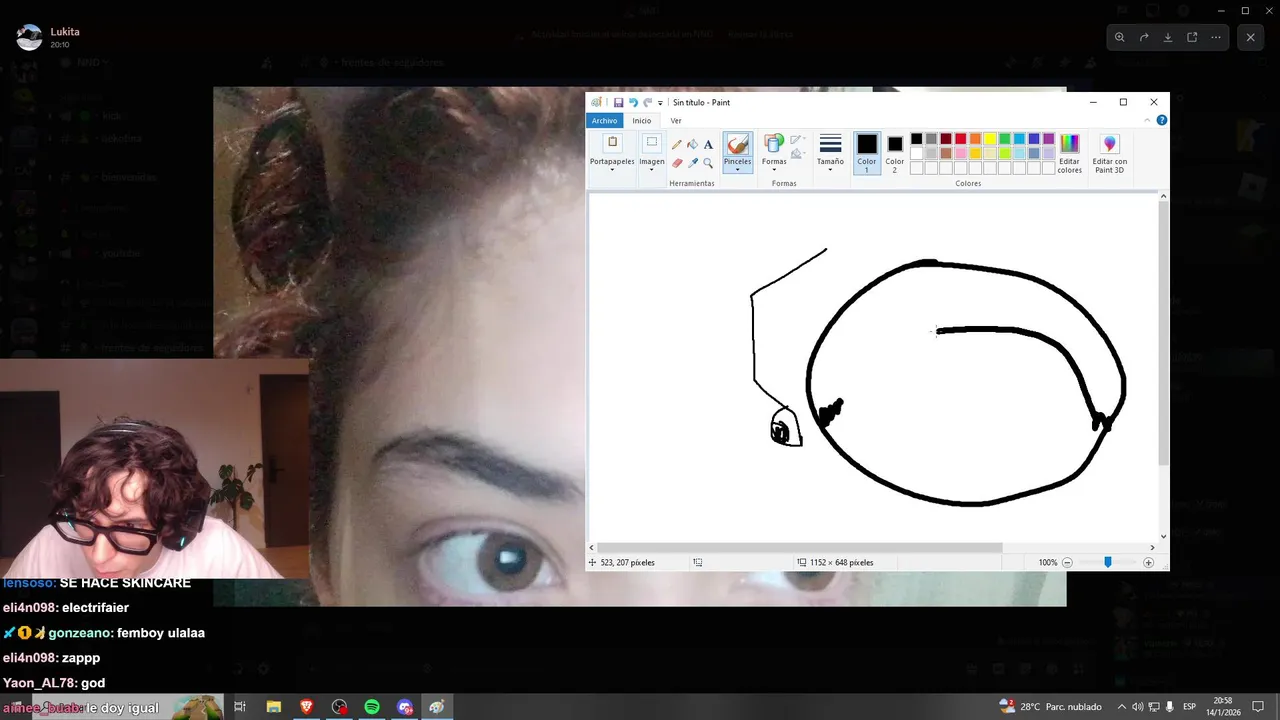
Task: Click the Paint icon in the taskbar
Action: pyautogui.click(x=437, y=707)
